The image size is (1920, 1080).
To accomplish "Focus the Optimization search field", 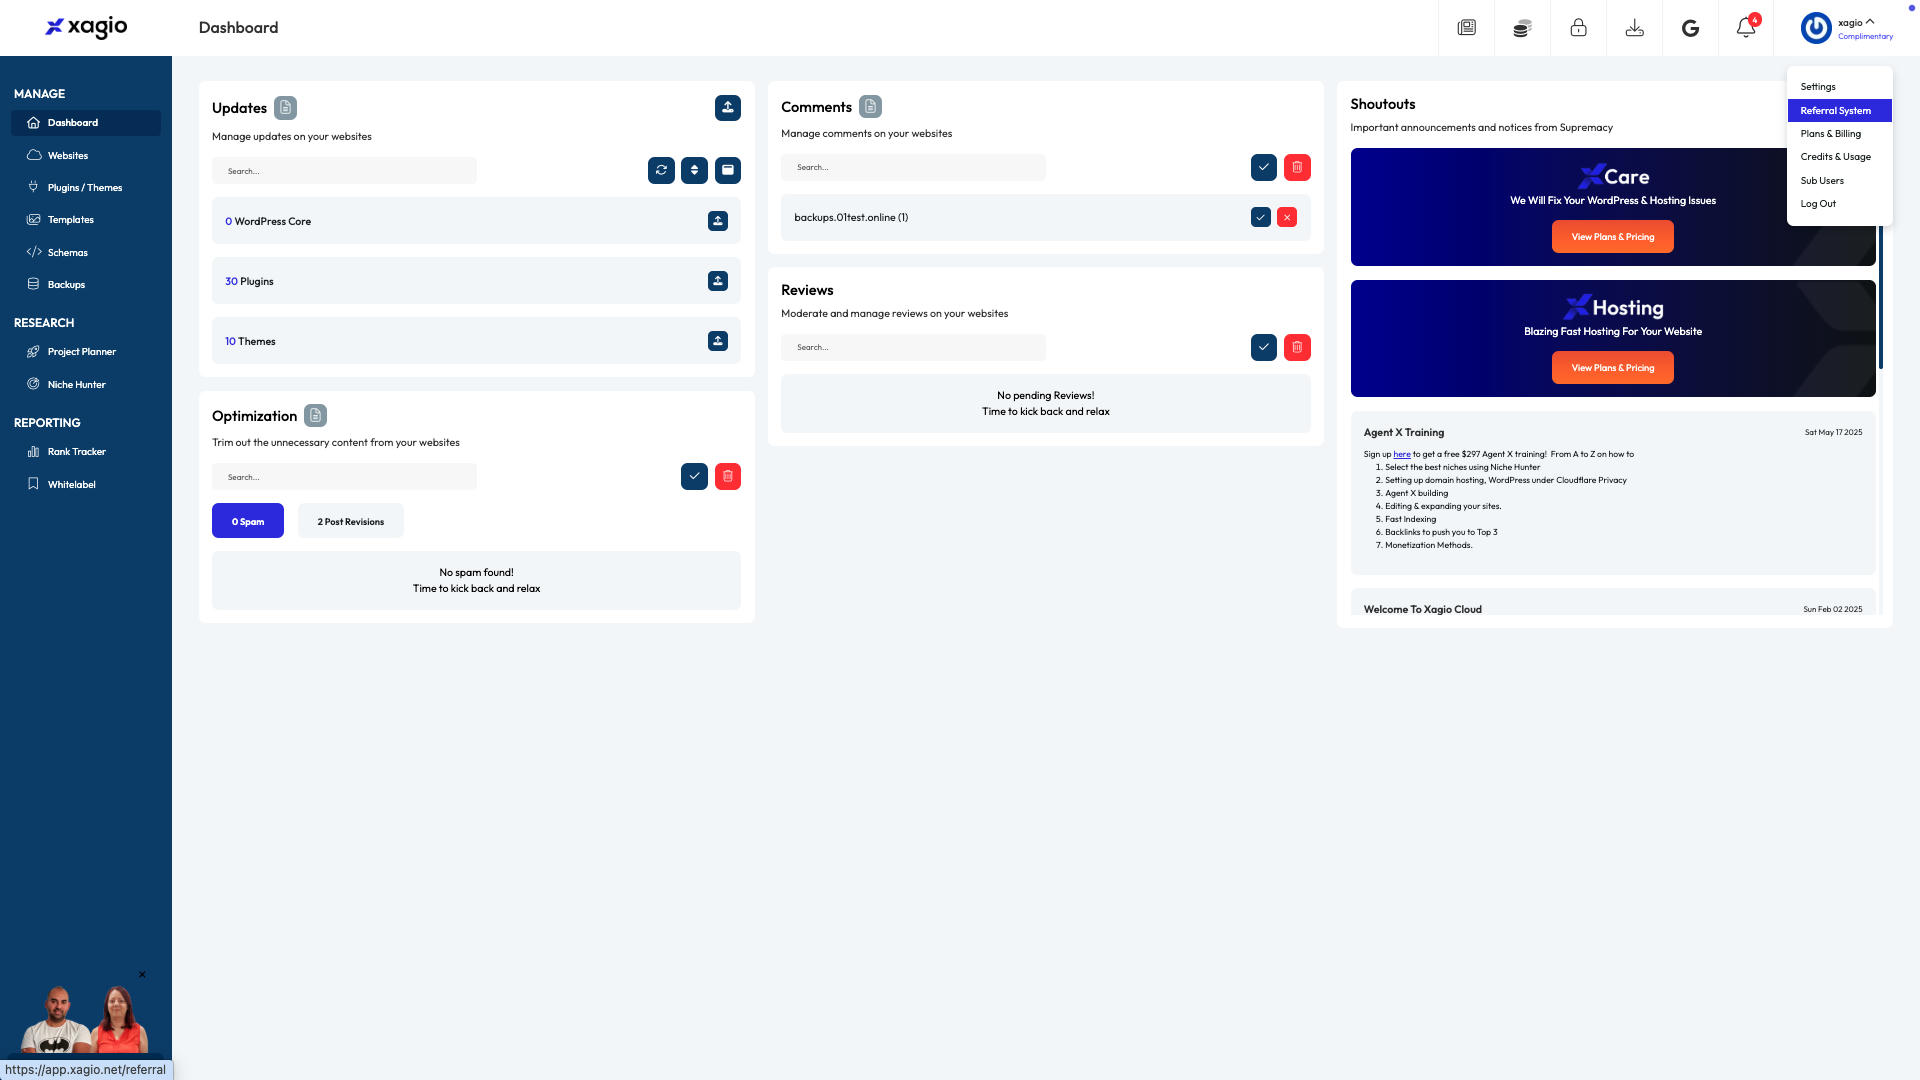I will 344,477.
